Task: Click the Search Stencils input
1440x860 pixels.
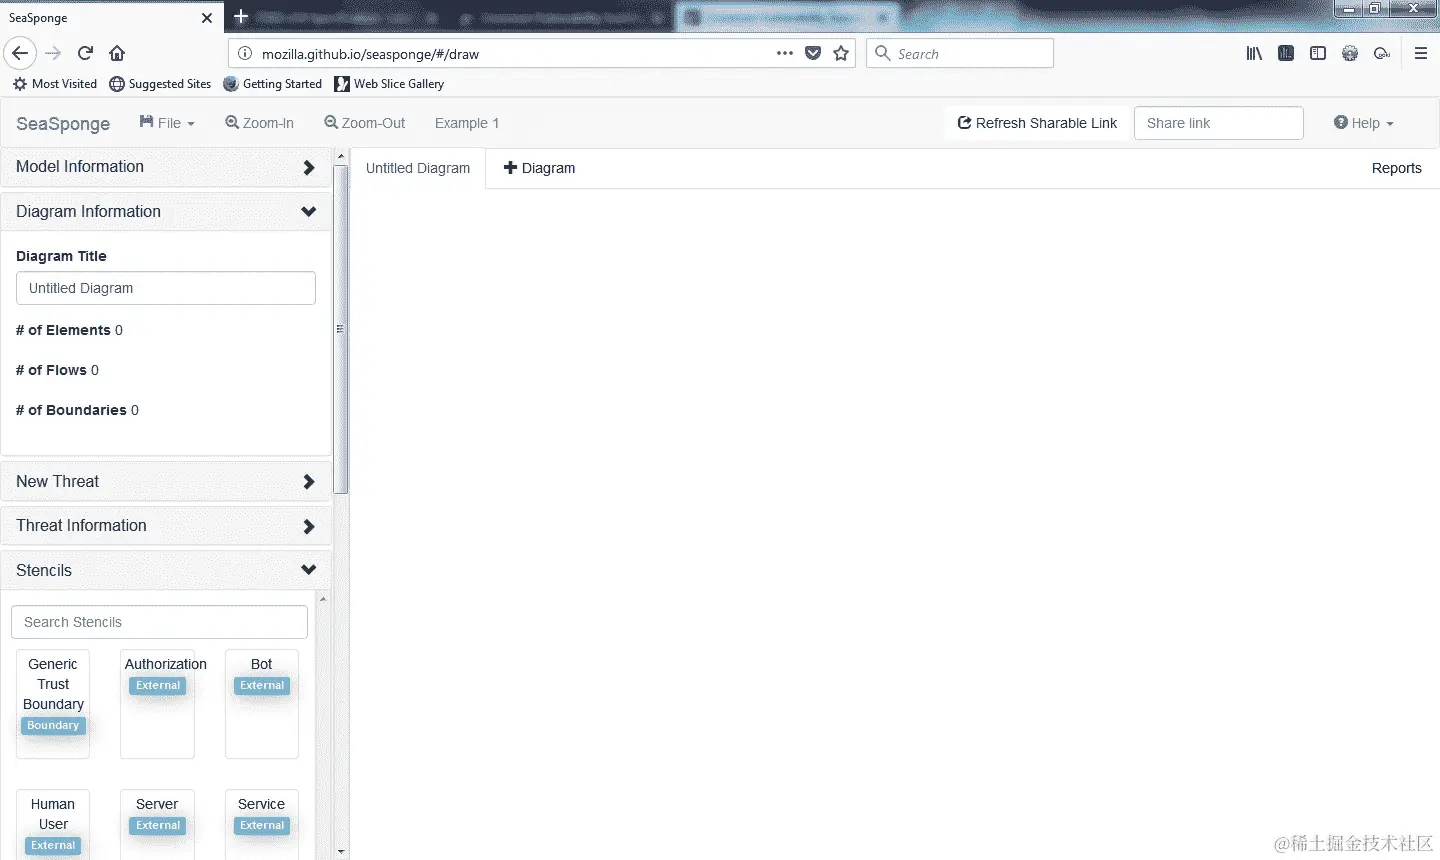Action: tap(159, 622)
